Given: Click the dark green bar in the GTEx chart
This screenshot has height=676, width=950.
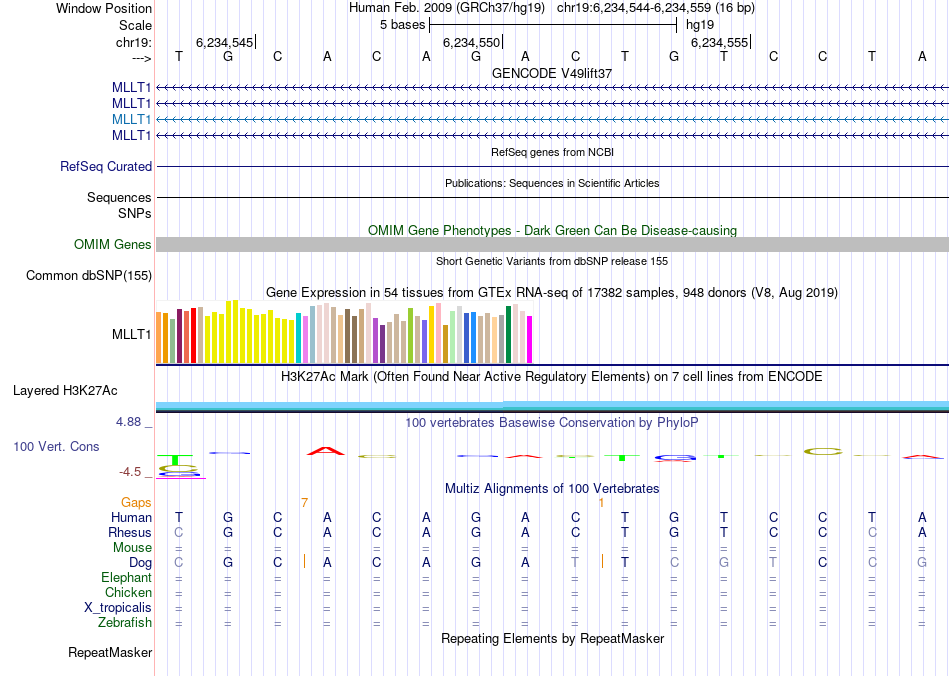Looking at the screenshot, I should (x=508, y=334).
